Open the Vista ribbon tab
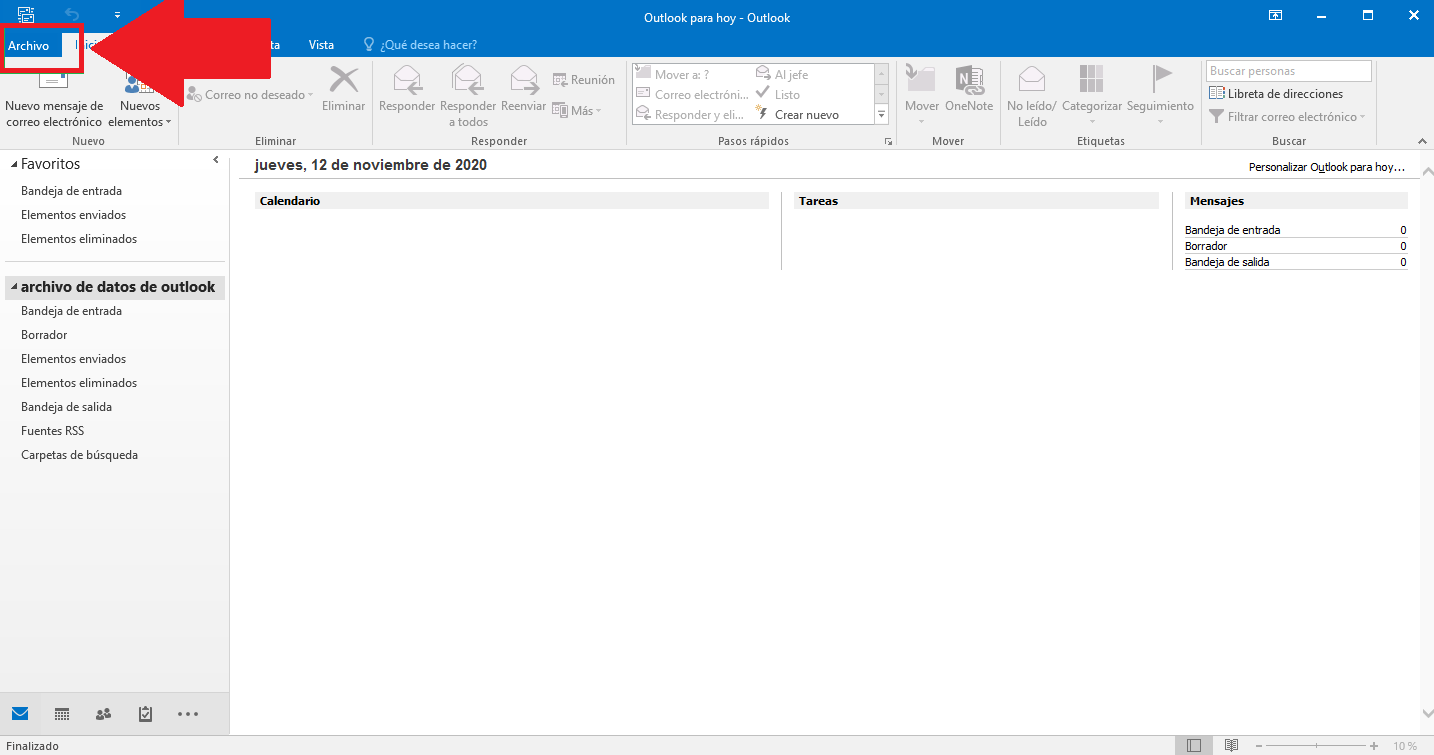The width and height of the screenshot is (1434, 755). tap(321, 45)
